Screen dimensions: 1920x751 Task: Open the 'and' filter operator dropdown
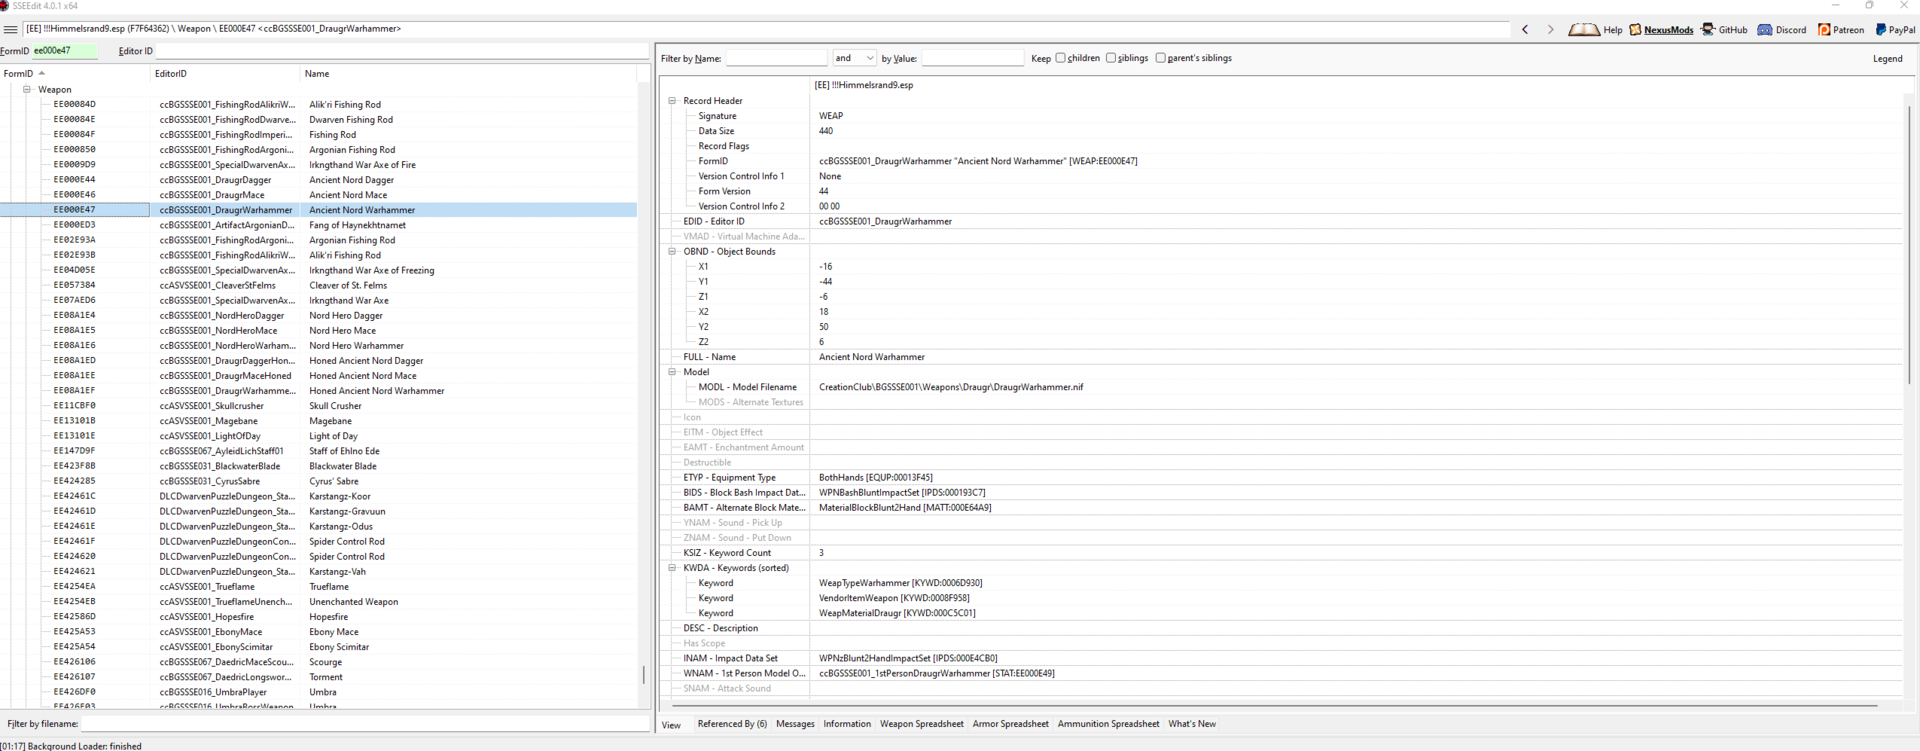(x=855, y=58)
